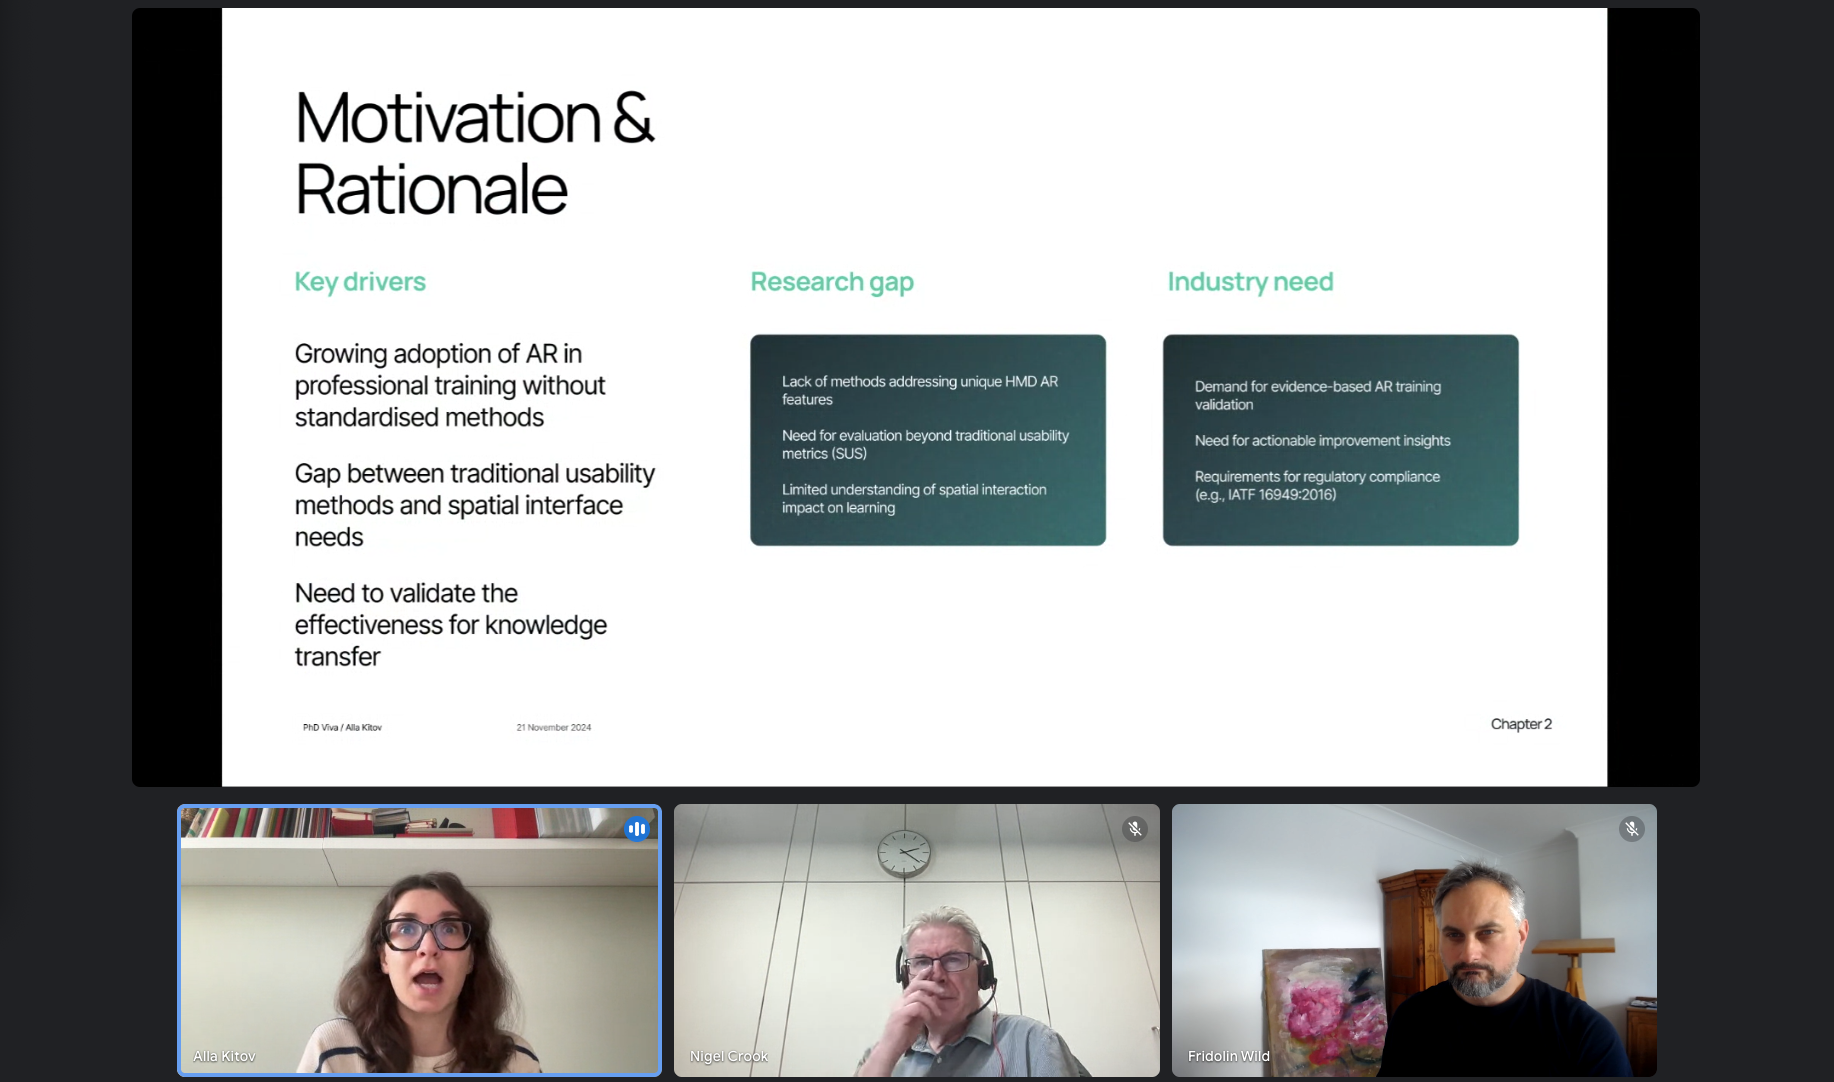The width and height of the screenshot is (1834, 1082).
Task: Click the 'Requirements for regulatory compliance' text
Action: tap(1317, 485)
